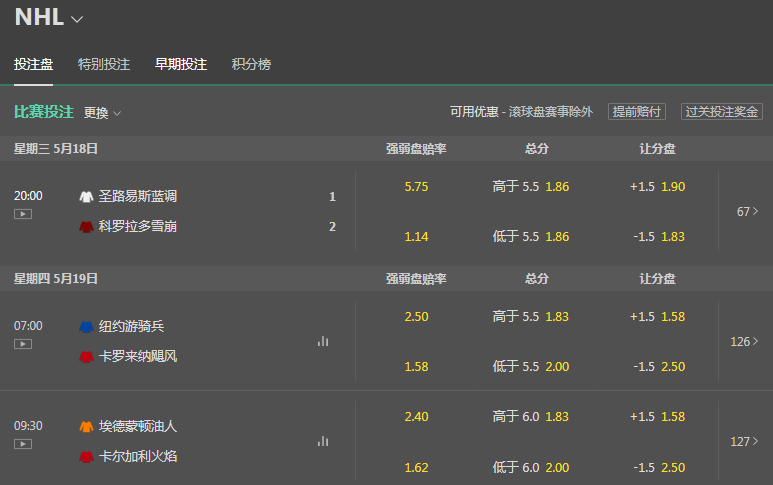Open stats chart for Oilers vs Flames match
The image size is (773, 485).
(x=323, y=441)
